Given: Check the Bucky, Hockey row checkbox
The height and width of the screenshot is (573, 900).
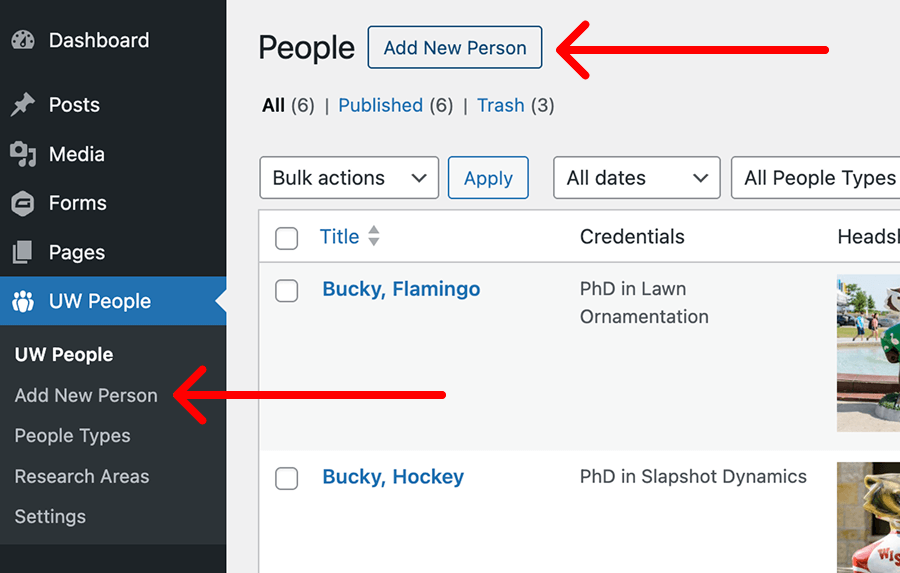Looking at the screenshot, I should [287, 478].
